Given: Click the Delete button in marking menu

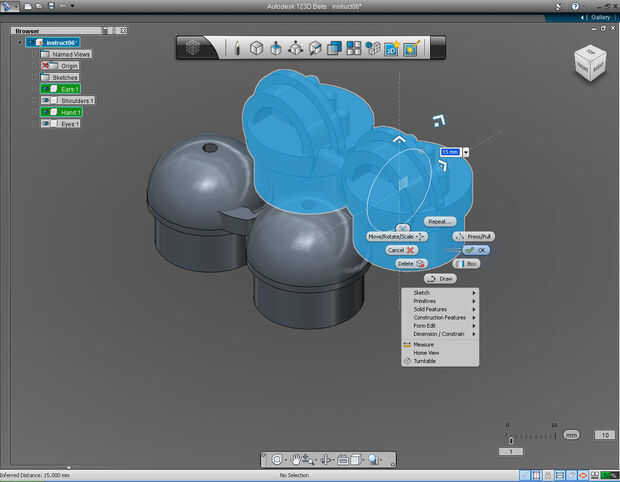Looking at the screenshot, I should (x=411, y=263).
